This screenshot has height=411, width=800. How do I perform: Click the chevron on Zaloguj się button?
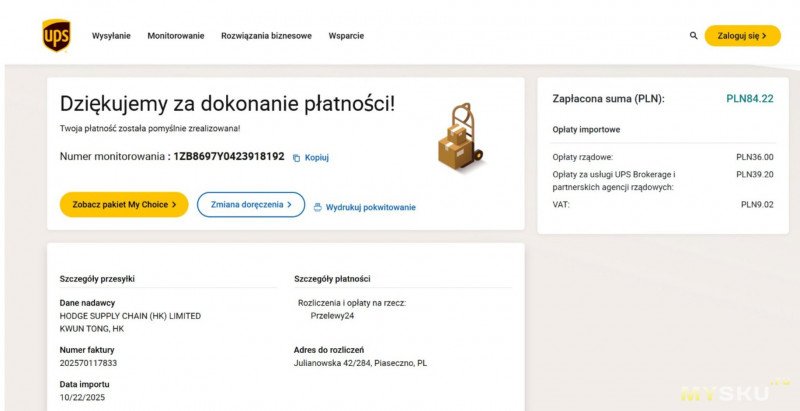tap(765, 36)
